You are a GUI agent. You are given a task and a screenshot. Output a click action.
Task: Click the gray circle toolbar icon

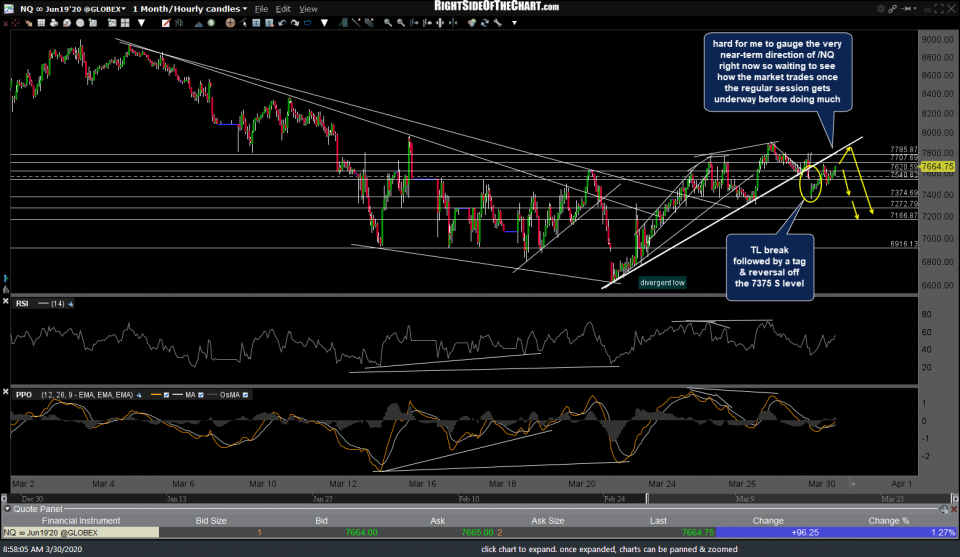click(80, 23)
